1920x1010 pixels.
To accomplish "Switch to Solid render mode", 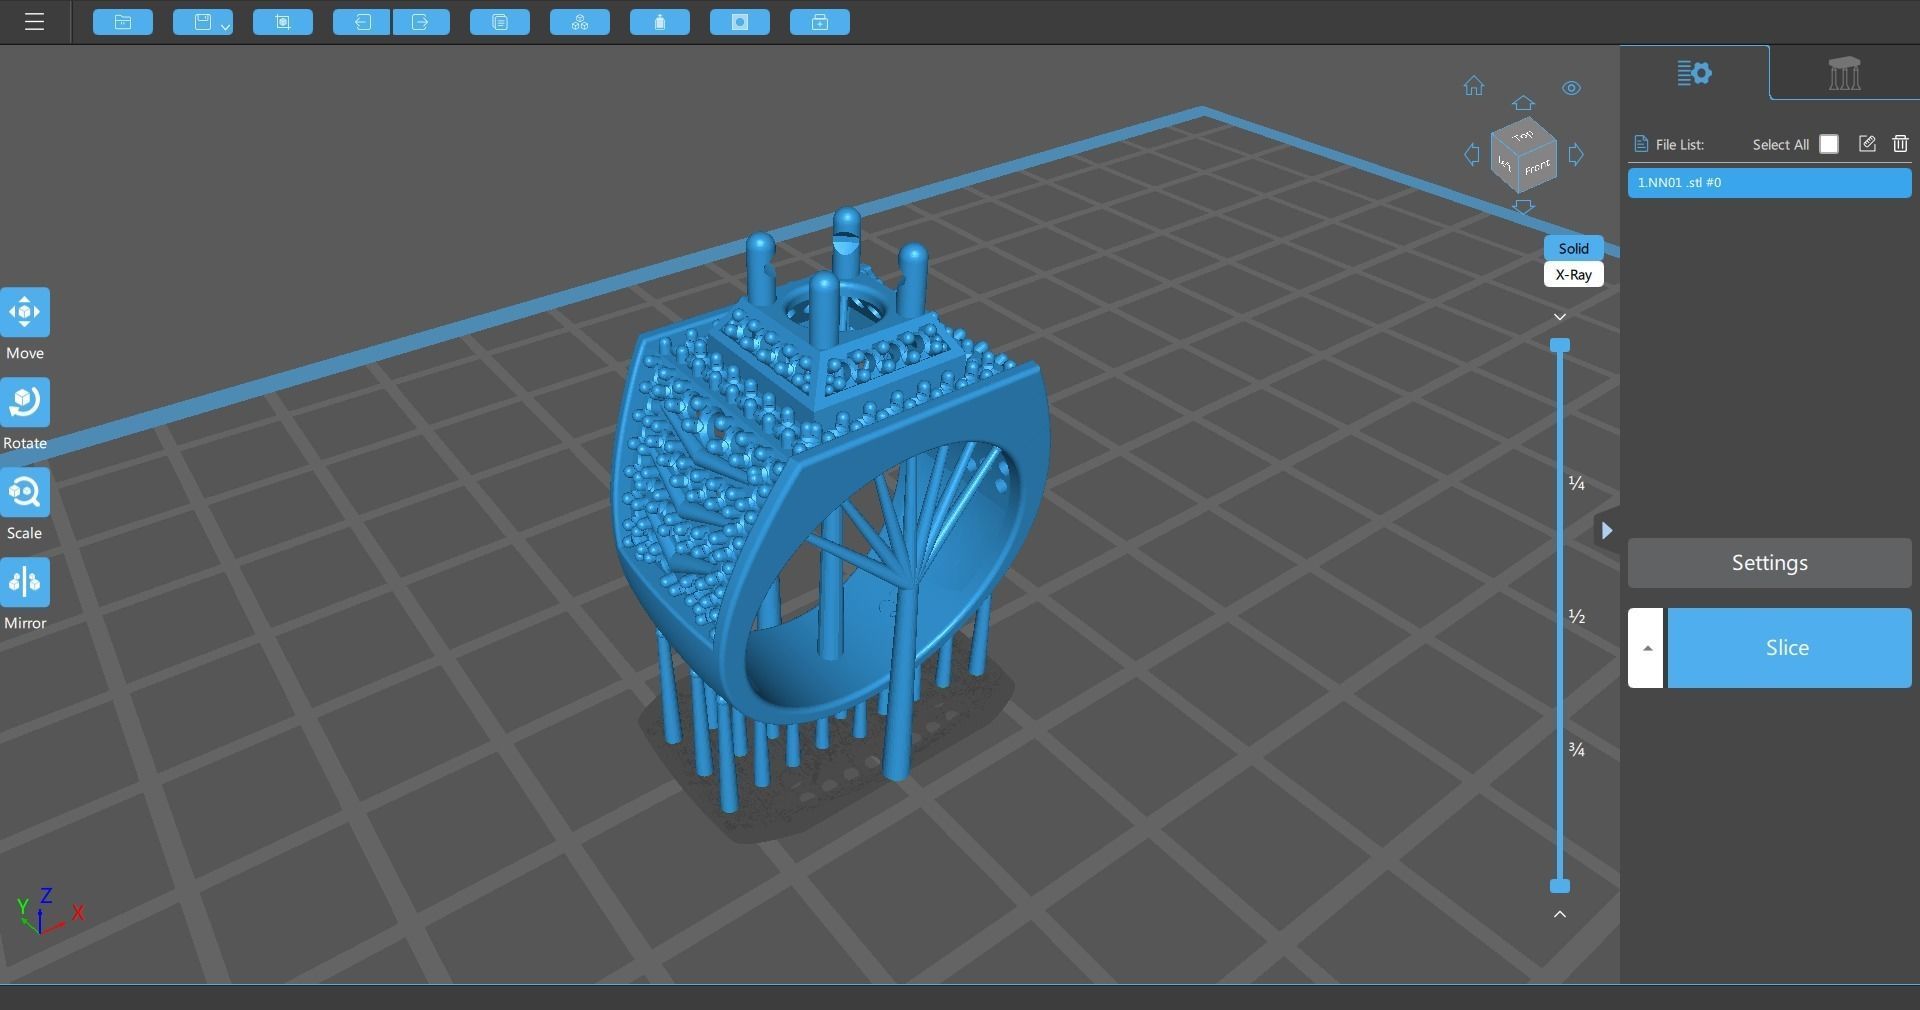I will pyautogui.click(x=1573, y=248).
